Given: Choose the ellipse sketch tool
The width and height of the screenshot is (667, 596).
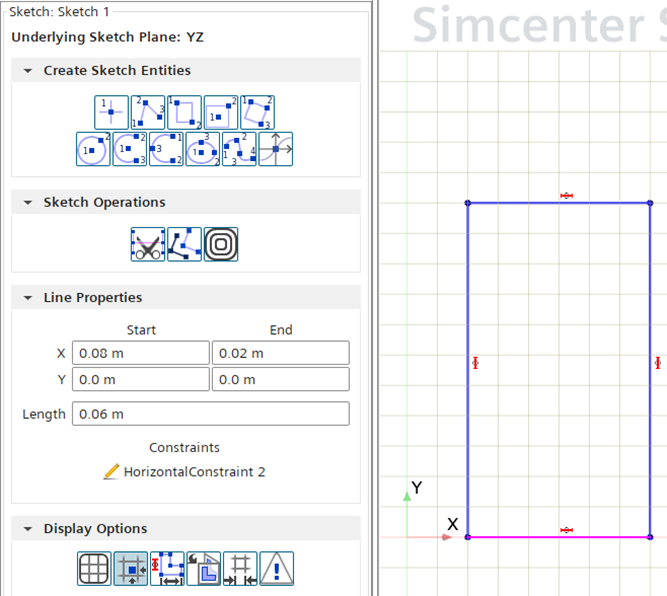Looking at the screenshot, I should (x=203, y=149).
